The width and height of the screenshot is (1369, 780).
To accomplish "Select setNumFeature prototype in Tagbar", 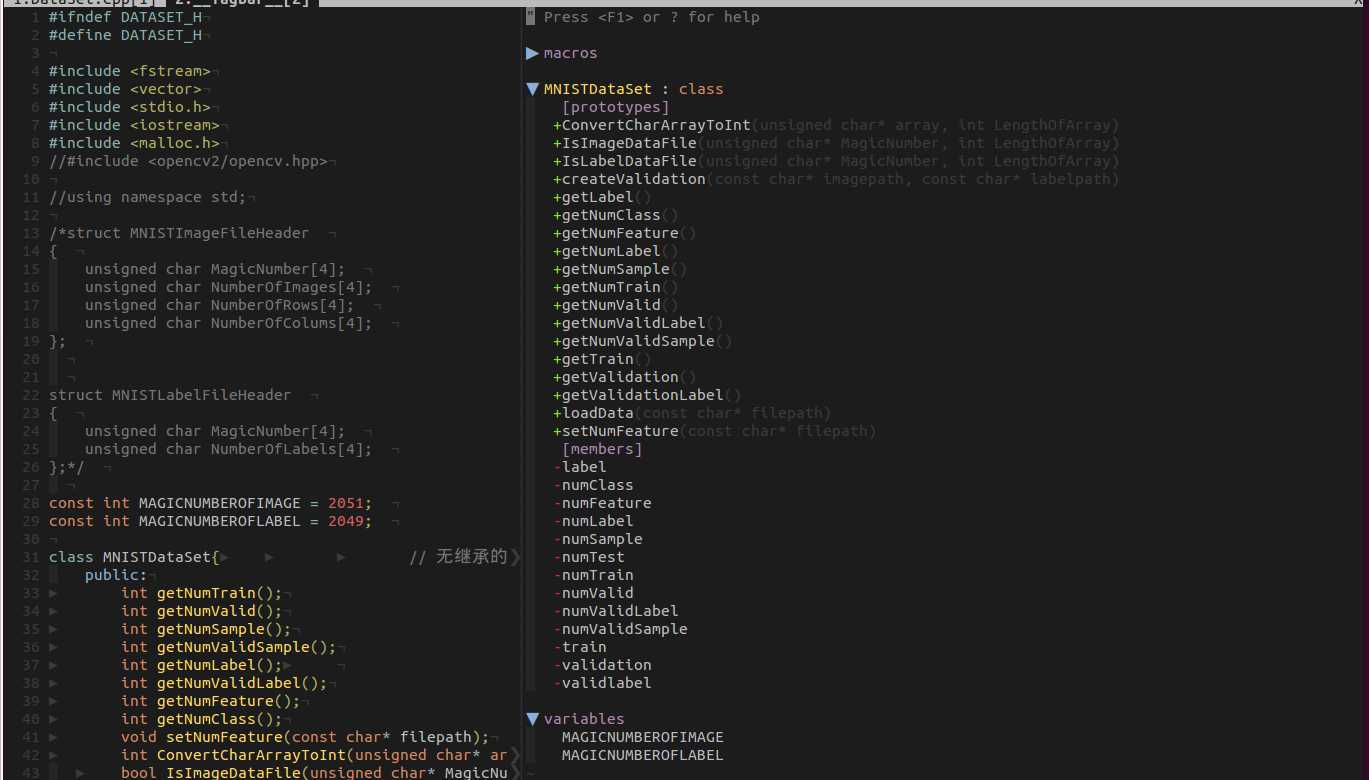I will [x=620, y=431].
